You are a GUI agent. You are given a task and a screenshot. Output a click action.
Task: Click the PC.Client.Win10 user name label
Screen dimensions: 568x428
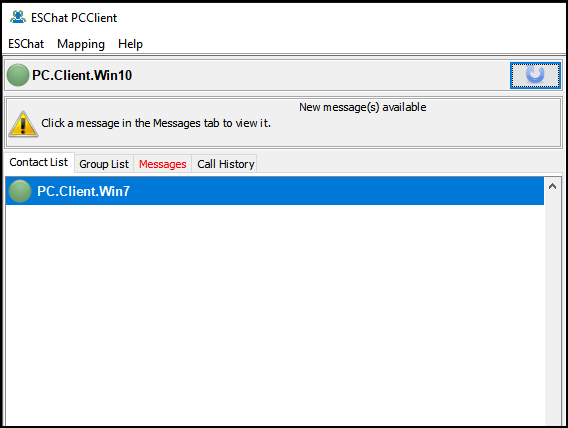click(x=82, y=75)
